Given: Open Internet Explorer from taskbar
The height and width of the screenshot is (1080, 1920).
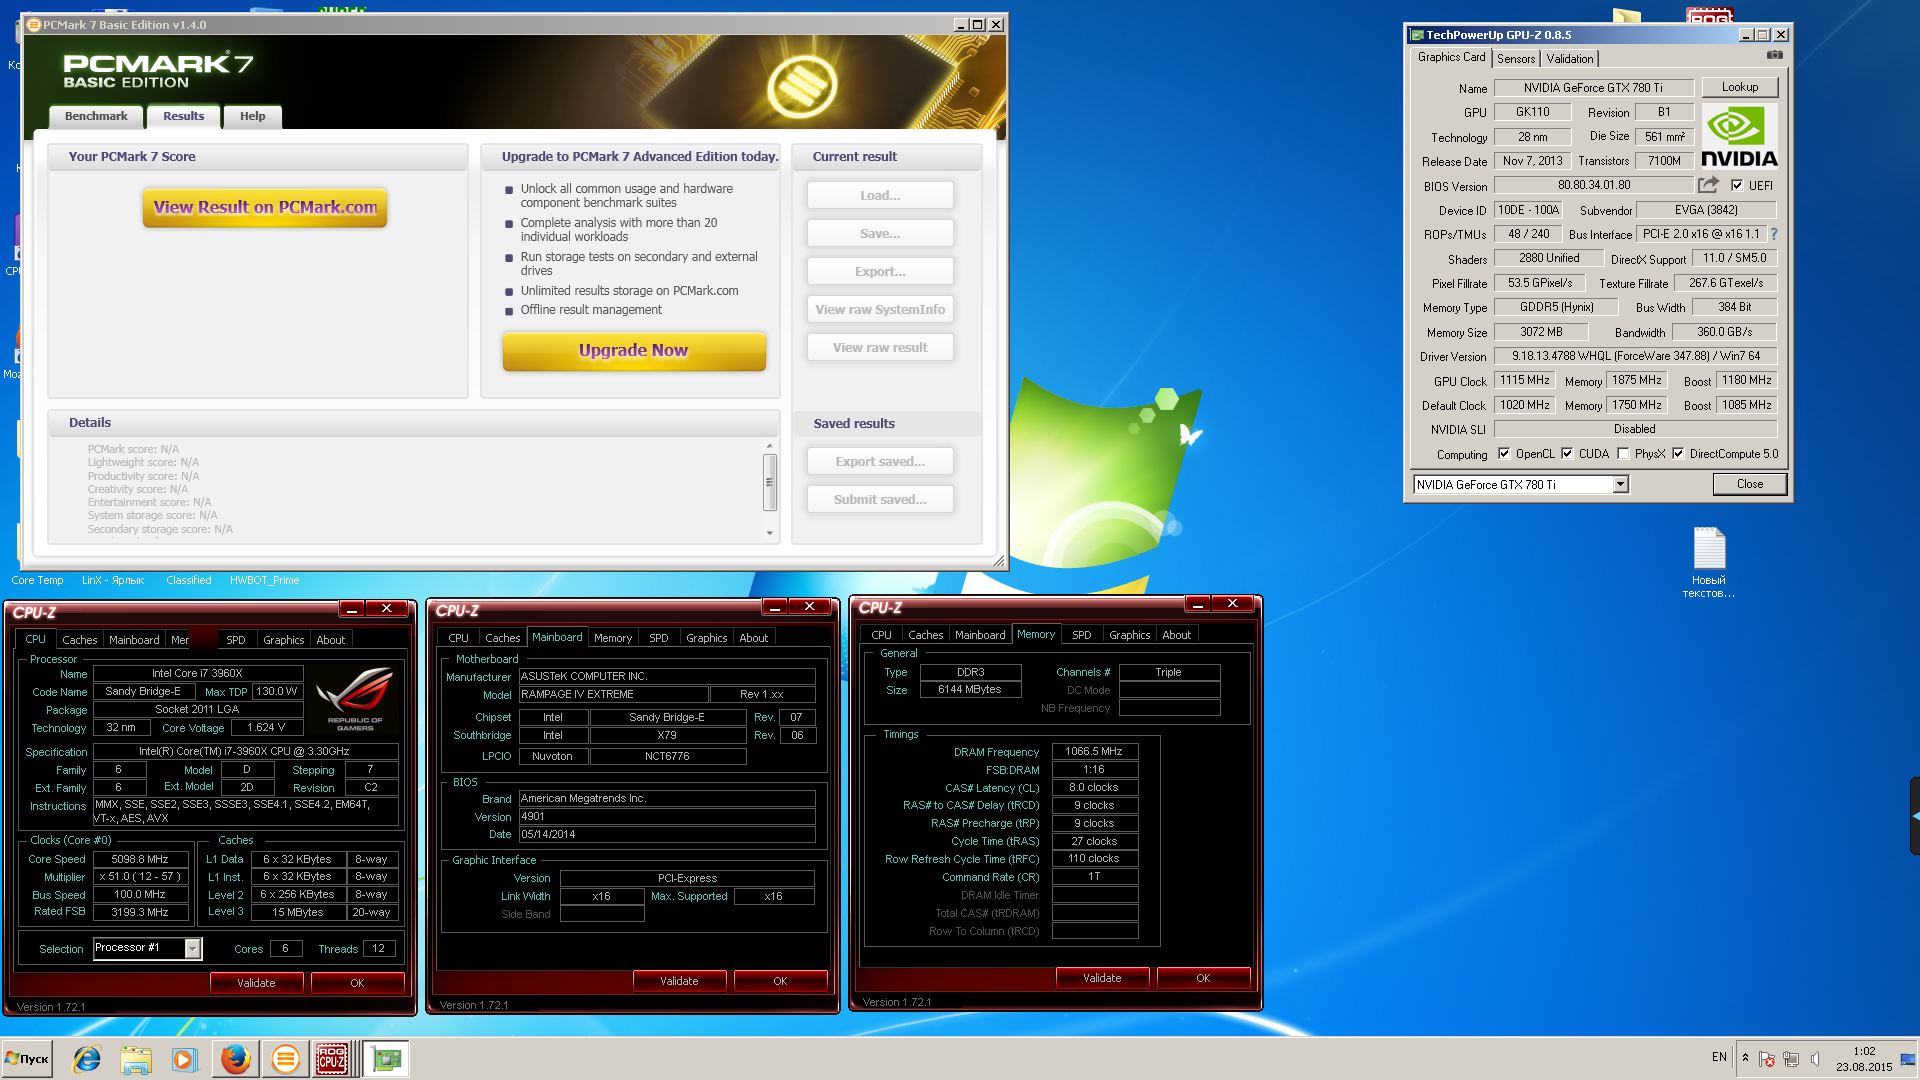Looking at the screenshot, I should point(87,1059).
